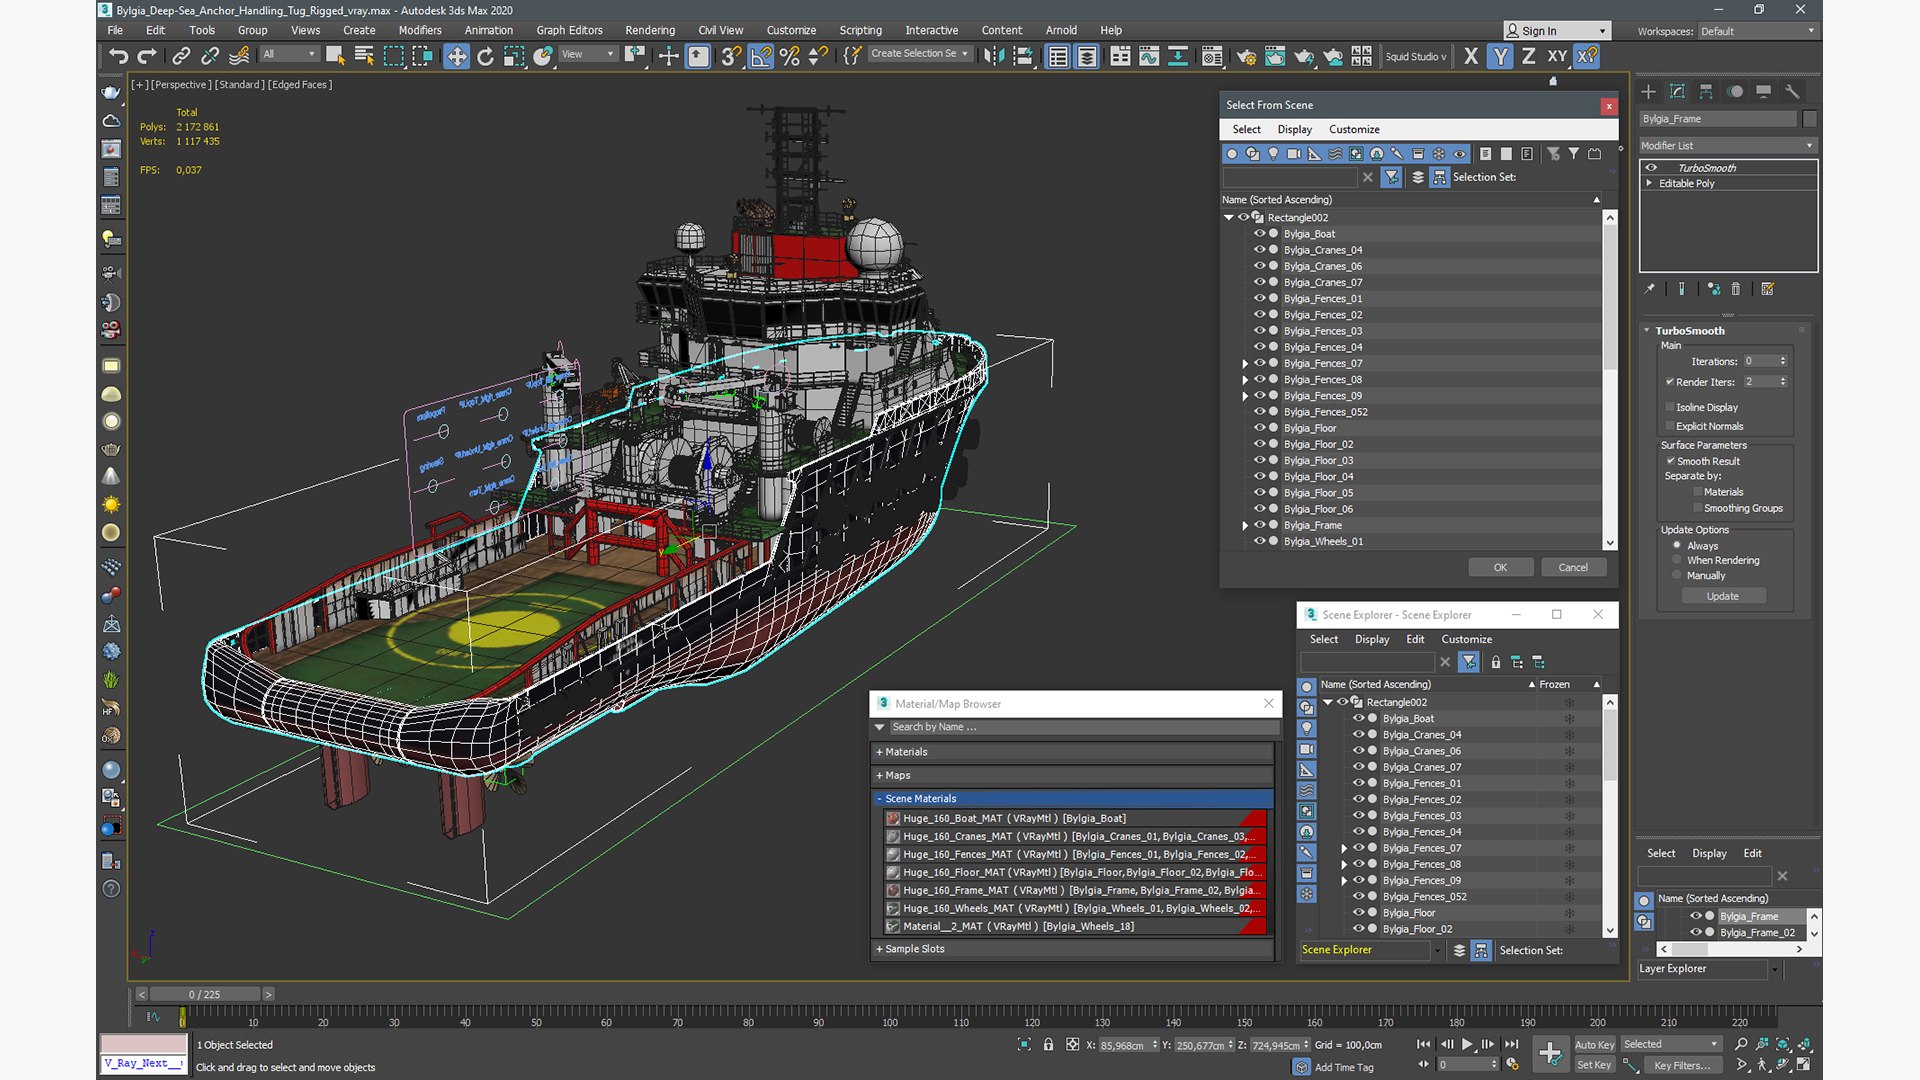Click Pin Stack icon below modifier list
Viewport: 1920px width, 1080px height.
pos(1650,289)
